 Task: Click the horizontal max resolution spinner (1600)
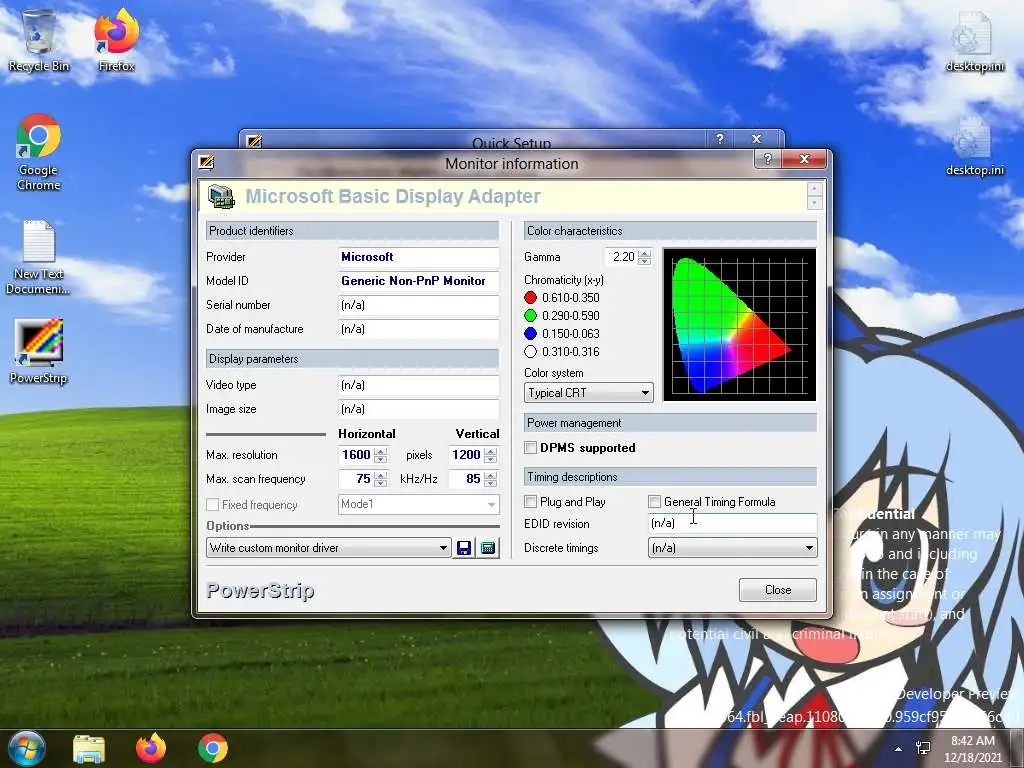pyautogui.click(x=381, y=455)
